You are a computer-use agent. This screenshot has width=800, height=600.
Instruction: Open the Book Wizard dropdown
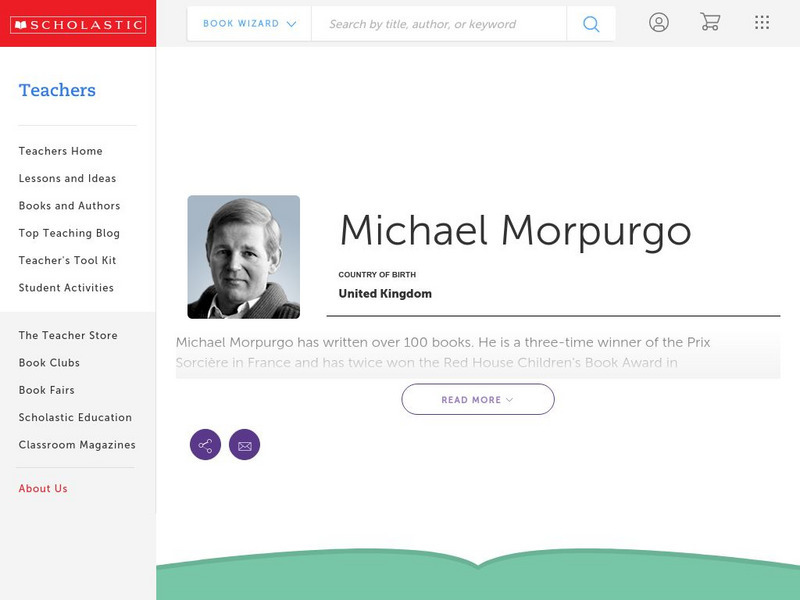249,23
